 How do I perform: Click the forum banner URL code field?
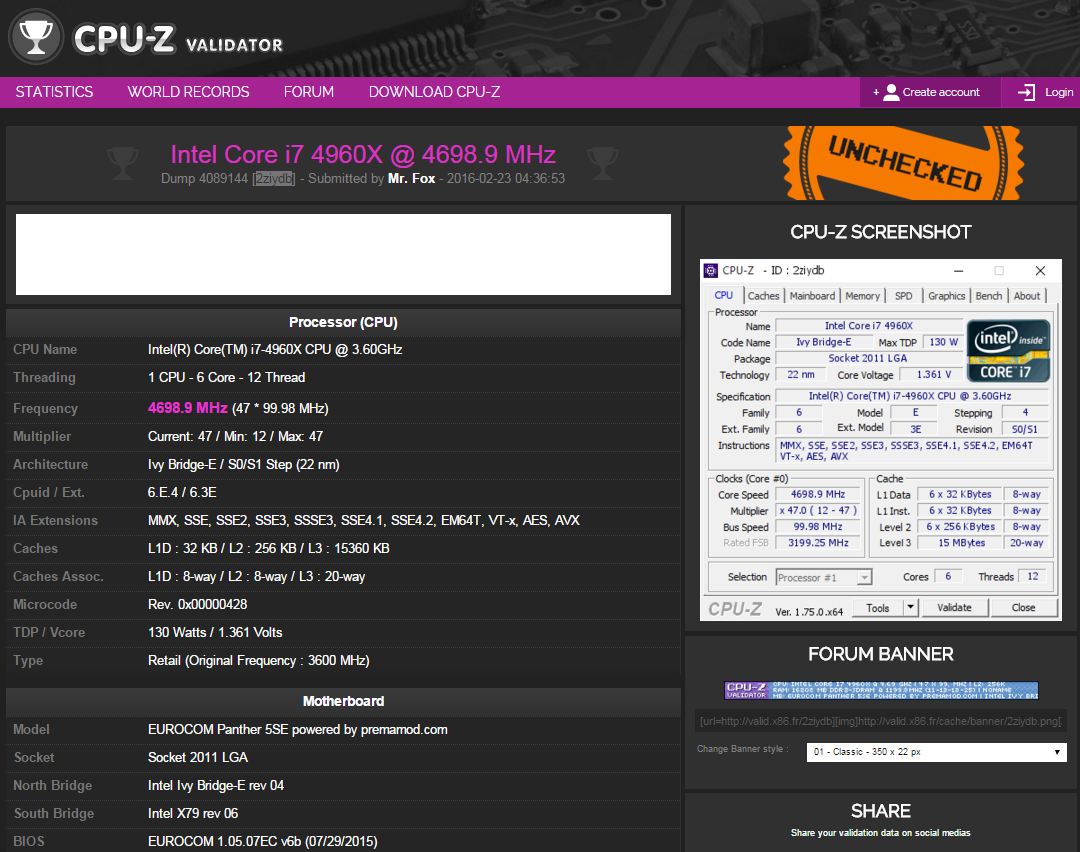[x=880, y=721]
